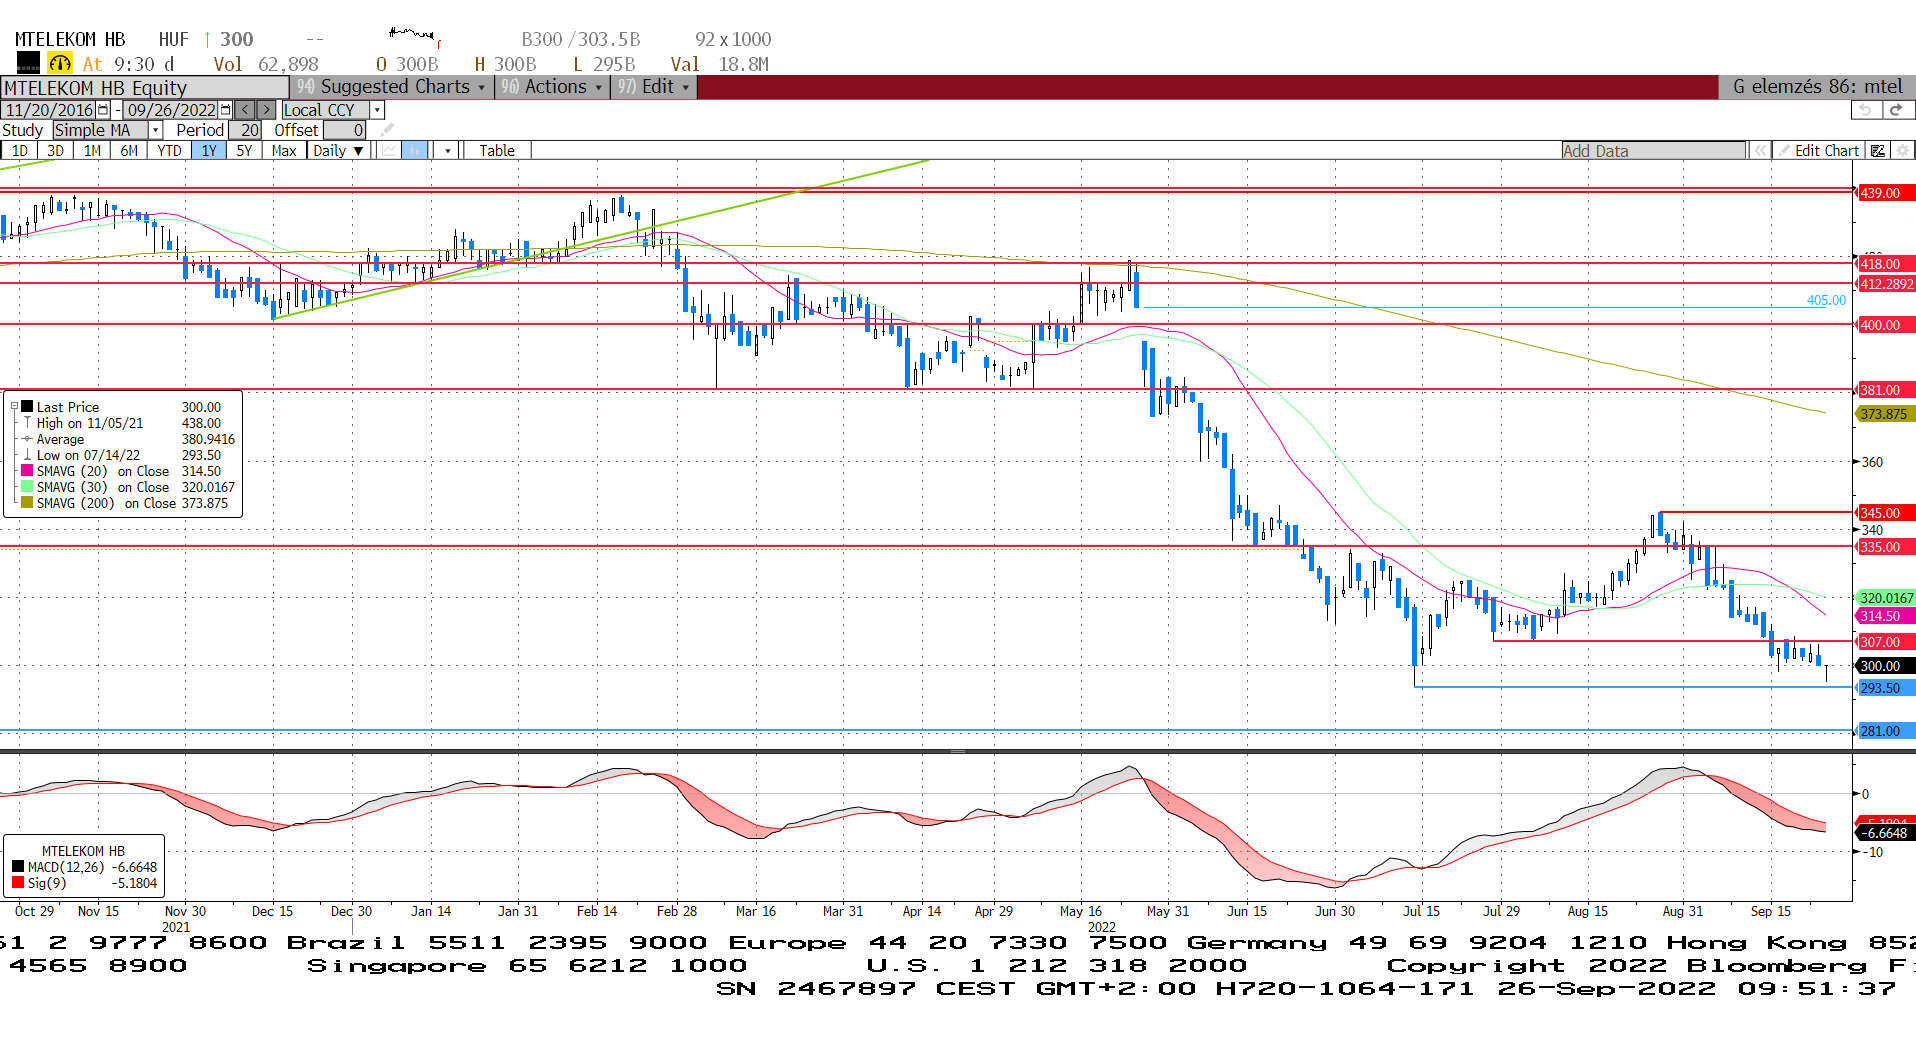Collapse legend tree with minus expander

click(x=14, y=407)
